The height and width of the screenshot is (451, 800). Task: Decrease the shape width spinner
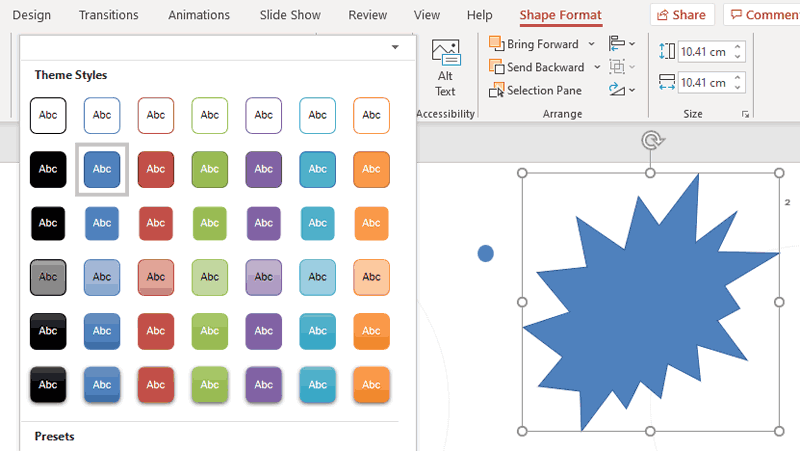(738, 87)
